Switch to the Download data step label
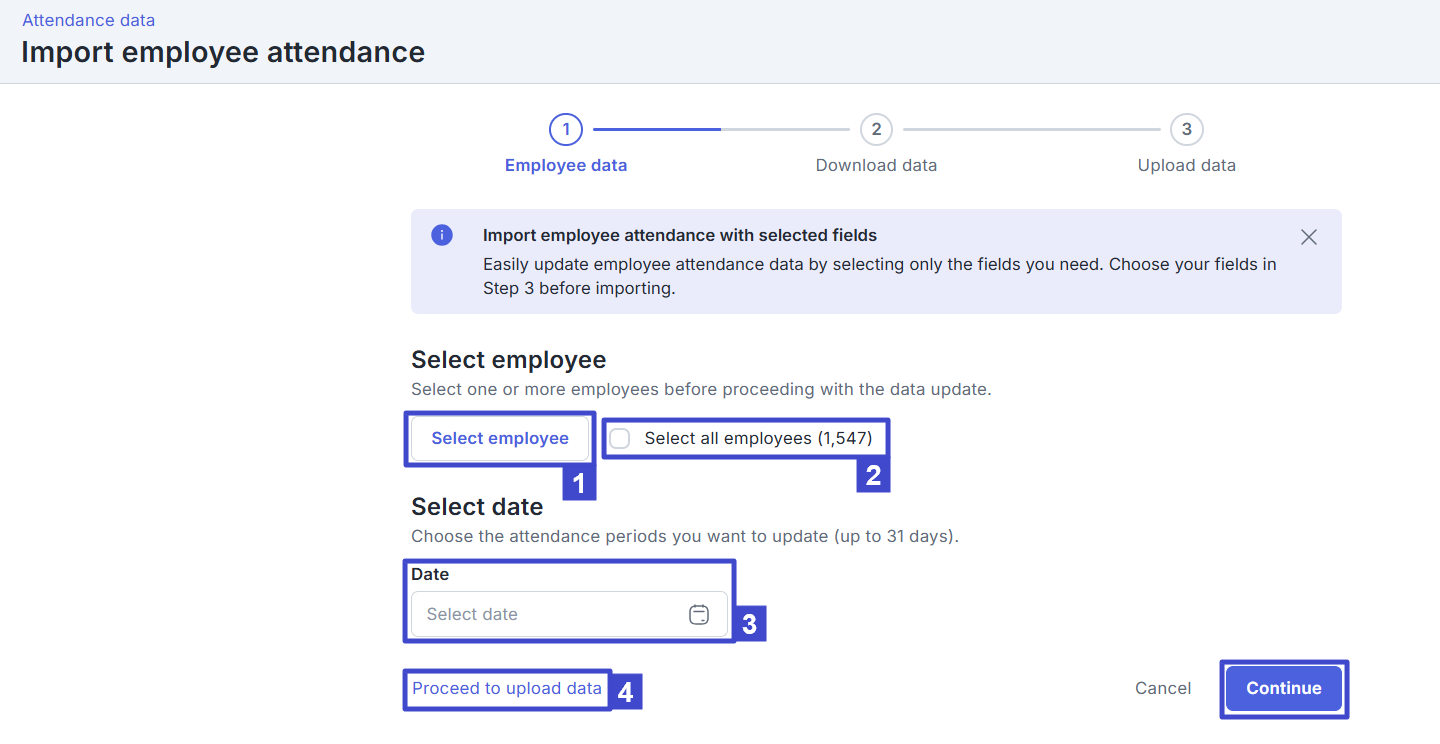This screenshot has width=1440, height=744. pyautogui.click(x=876, y=166)
